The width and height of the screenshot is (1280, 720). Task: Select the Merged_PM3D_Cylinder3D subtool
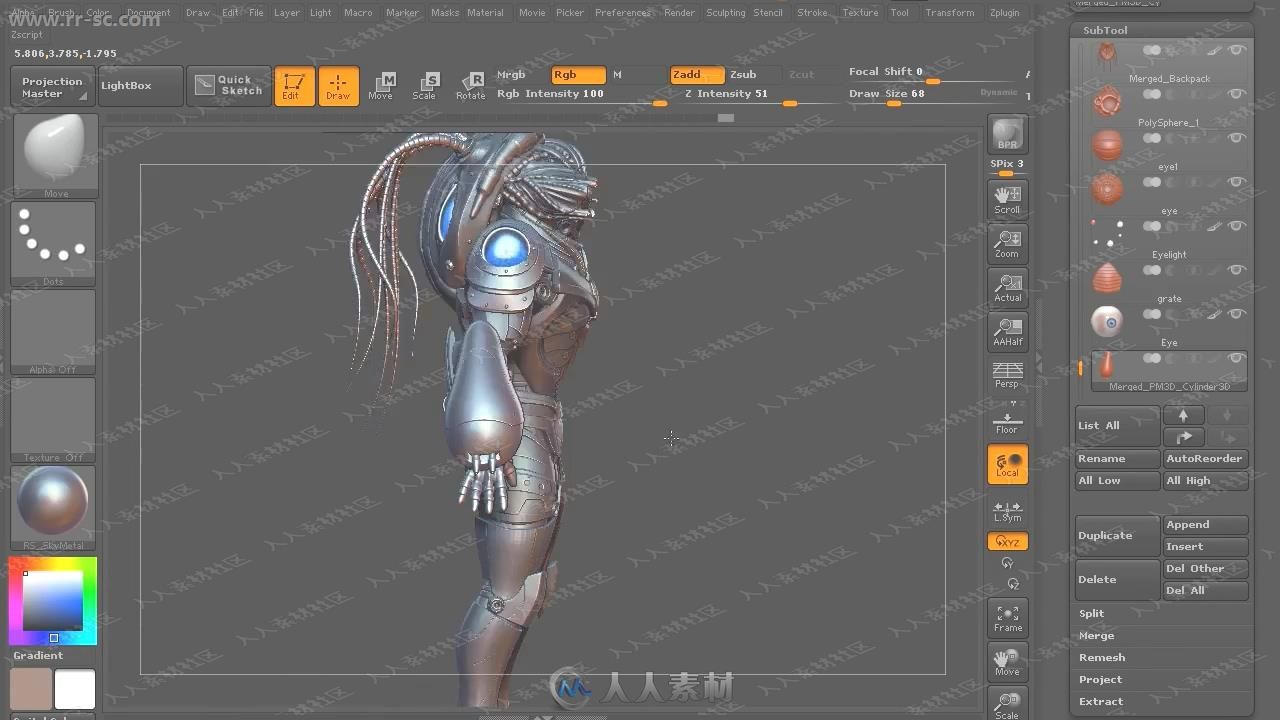point(1168,371)
